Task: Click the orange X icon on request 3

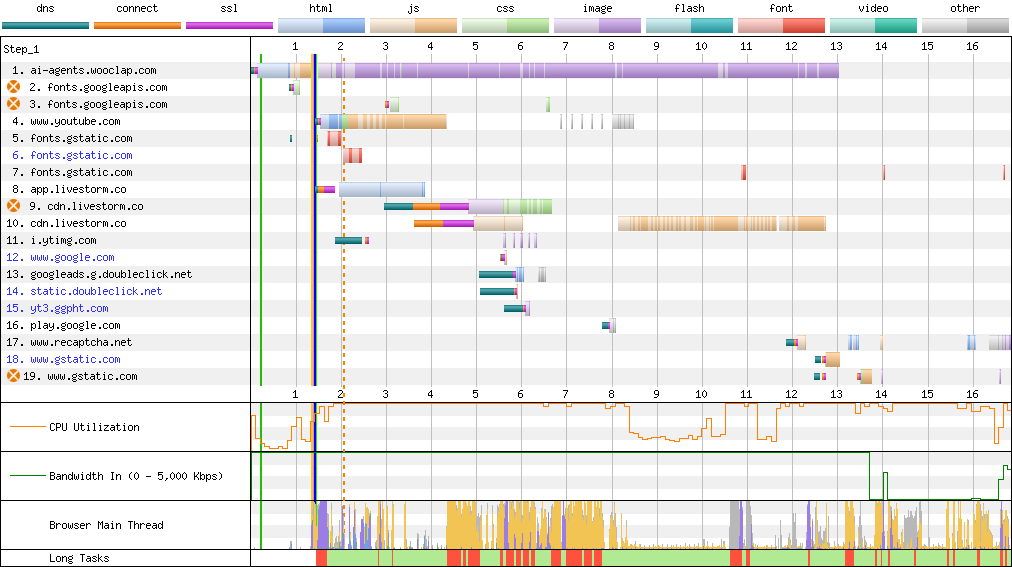Action: (14, 104)
